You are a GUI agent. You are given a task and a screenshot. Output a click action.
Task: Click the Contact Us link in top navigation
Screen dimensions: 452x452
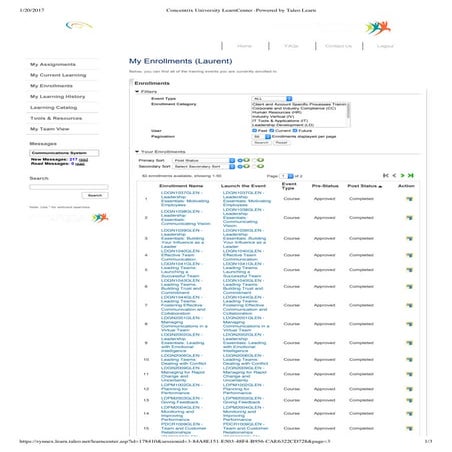pyautogui.click(x=338, y=46)
